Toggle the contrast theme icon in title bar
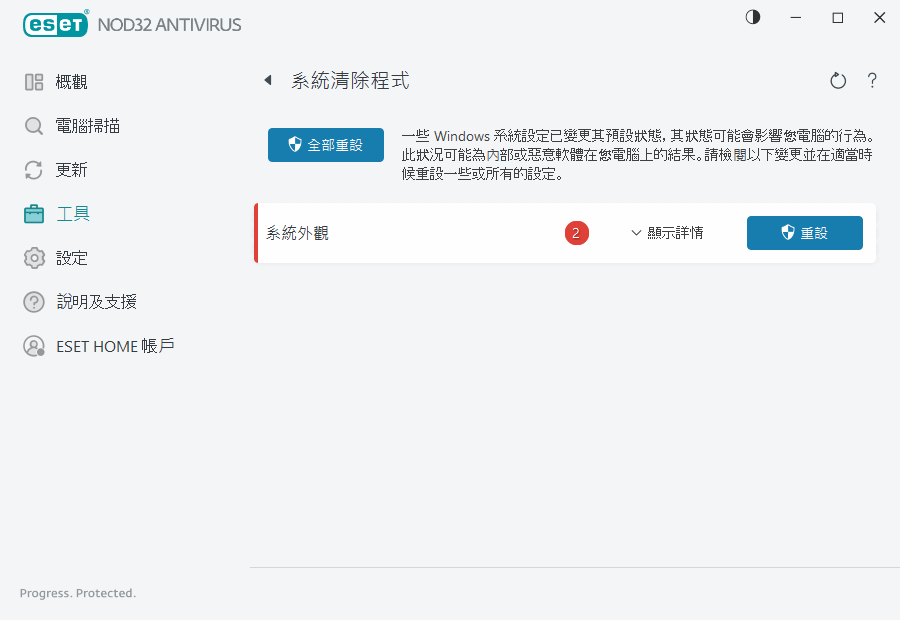Image resolution: width=900 pixels, height=620 pixels. [753, 17]
